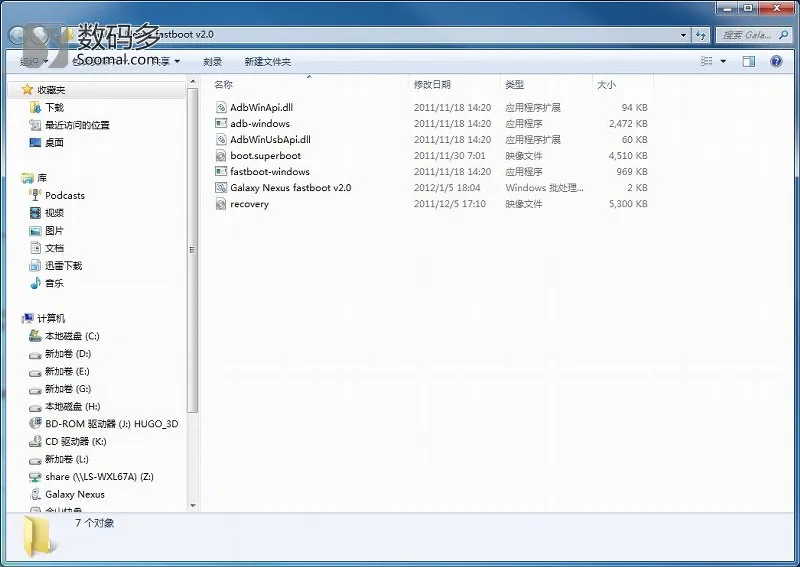
Task: Click the 5,300 KB size value
Action: 628,204
